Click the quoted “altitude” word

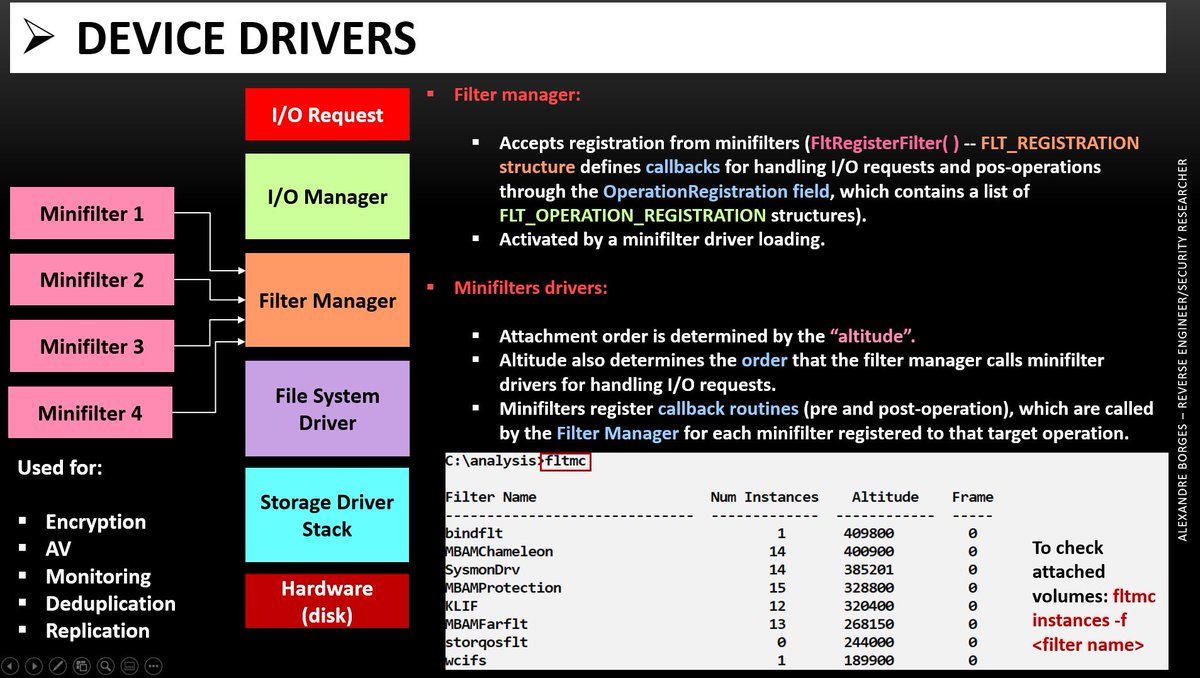(x=873, y=336)
